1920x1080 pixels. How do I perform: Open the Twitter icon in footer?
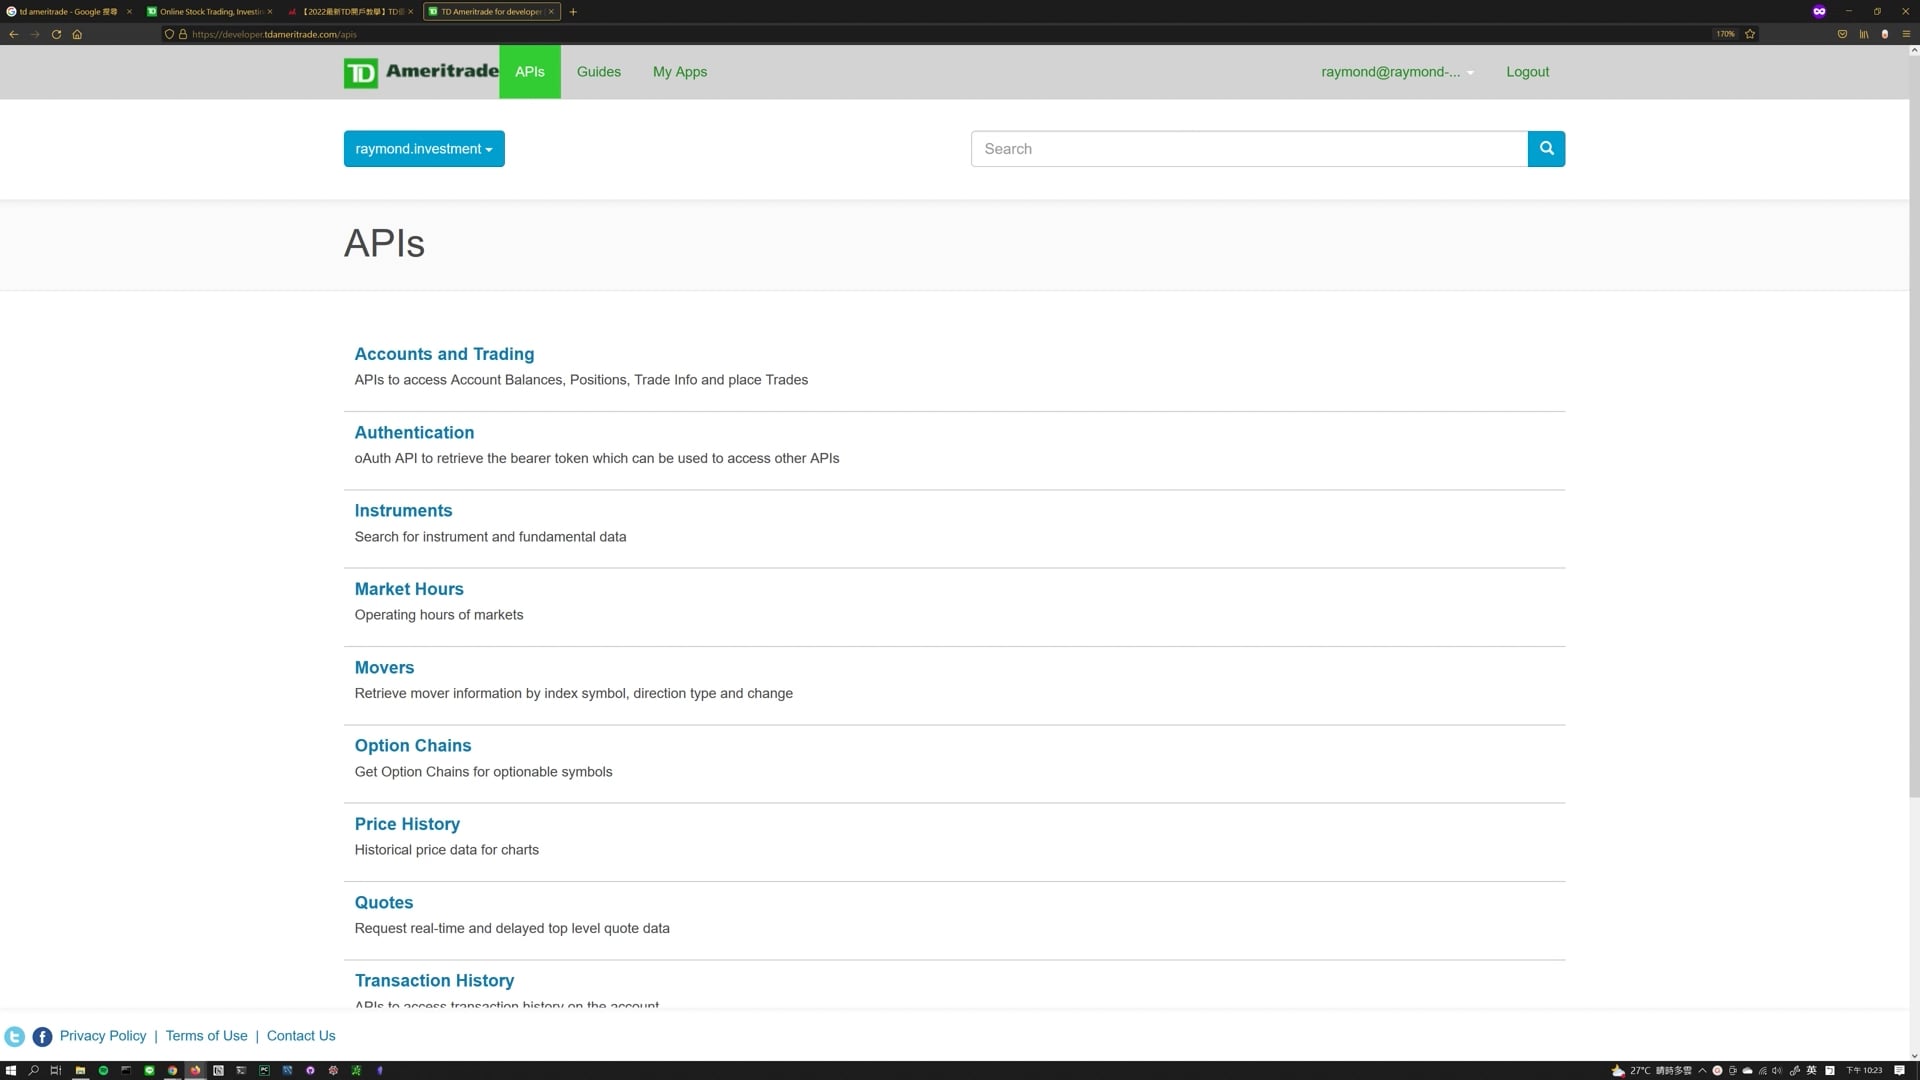pos(14,1037)
